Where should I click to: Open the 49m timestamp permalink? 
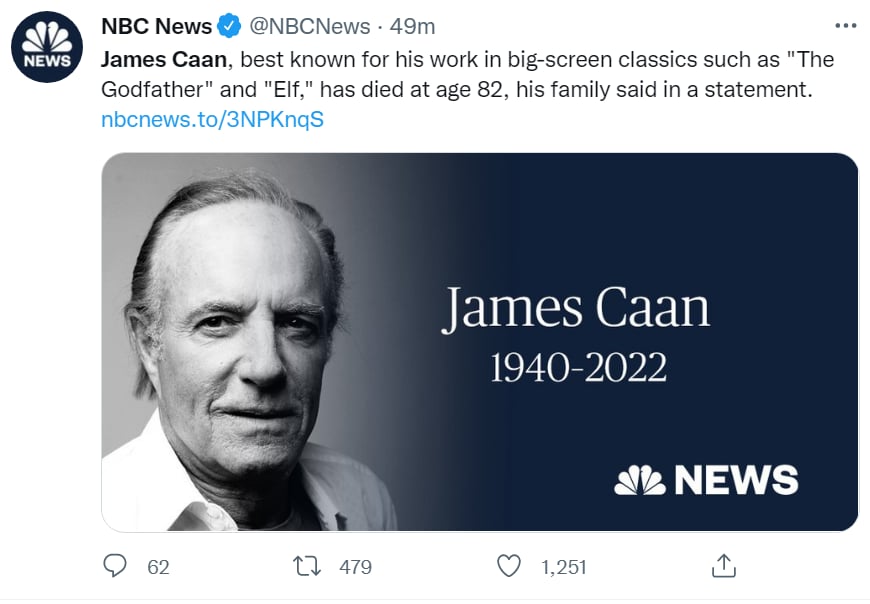click(412, 26)
